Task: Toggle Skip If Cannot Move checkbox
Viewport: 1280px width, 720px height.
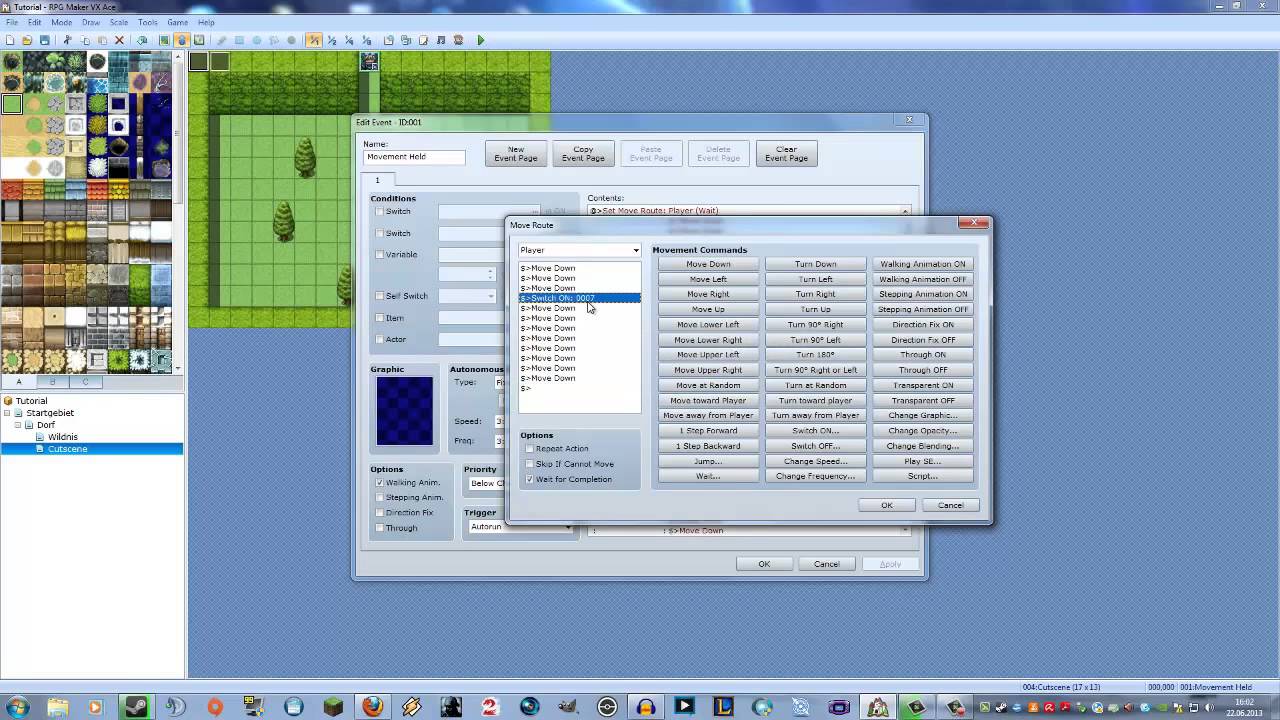Action: point(529,464)
